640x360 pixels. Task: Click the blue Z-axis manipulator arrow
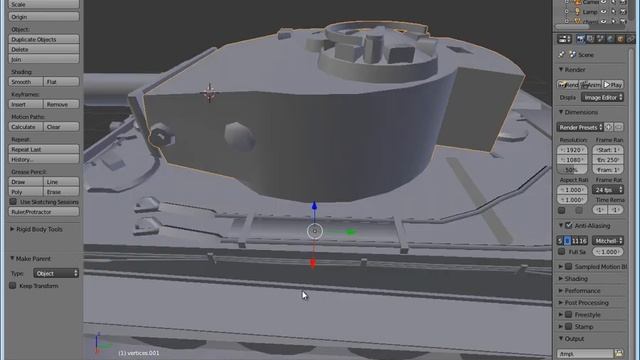click(314, 206)
